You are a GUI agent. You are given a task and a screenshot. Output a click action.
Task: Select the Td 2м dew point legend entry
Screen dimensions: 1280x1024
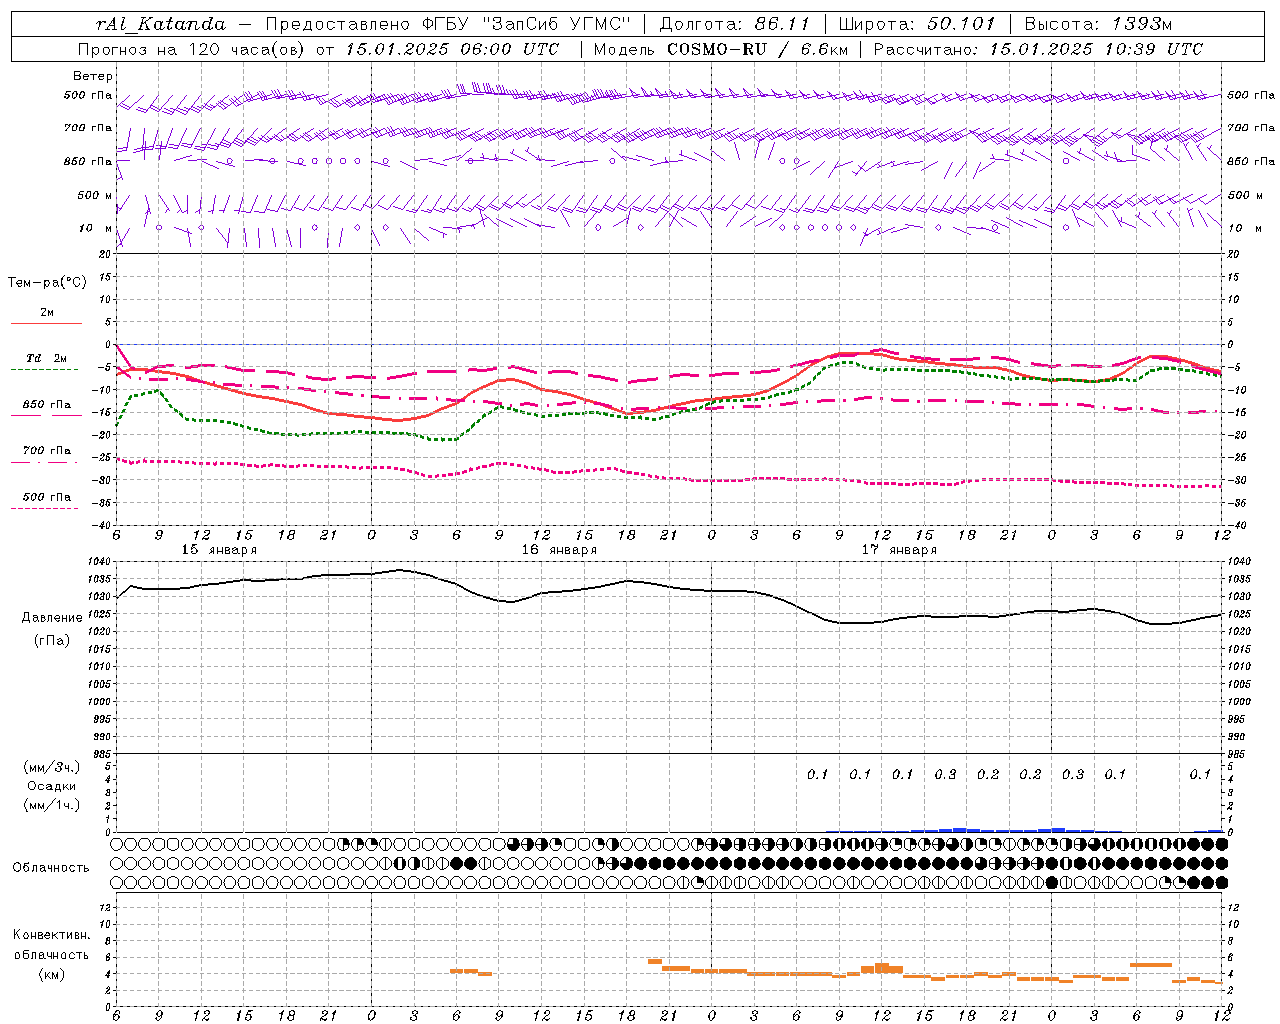coord(47,358)
